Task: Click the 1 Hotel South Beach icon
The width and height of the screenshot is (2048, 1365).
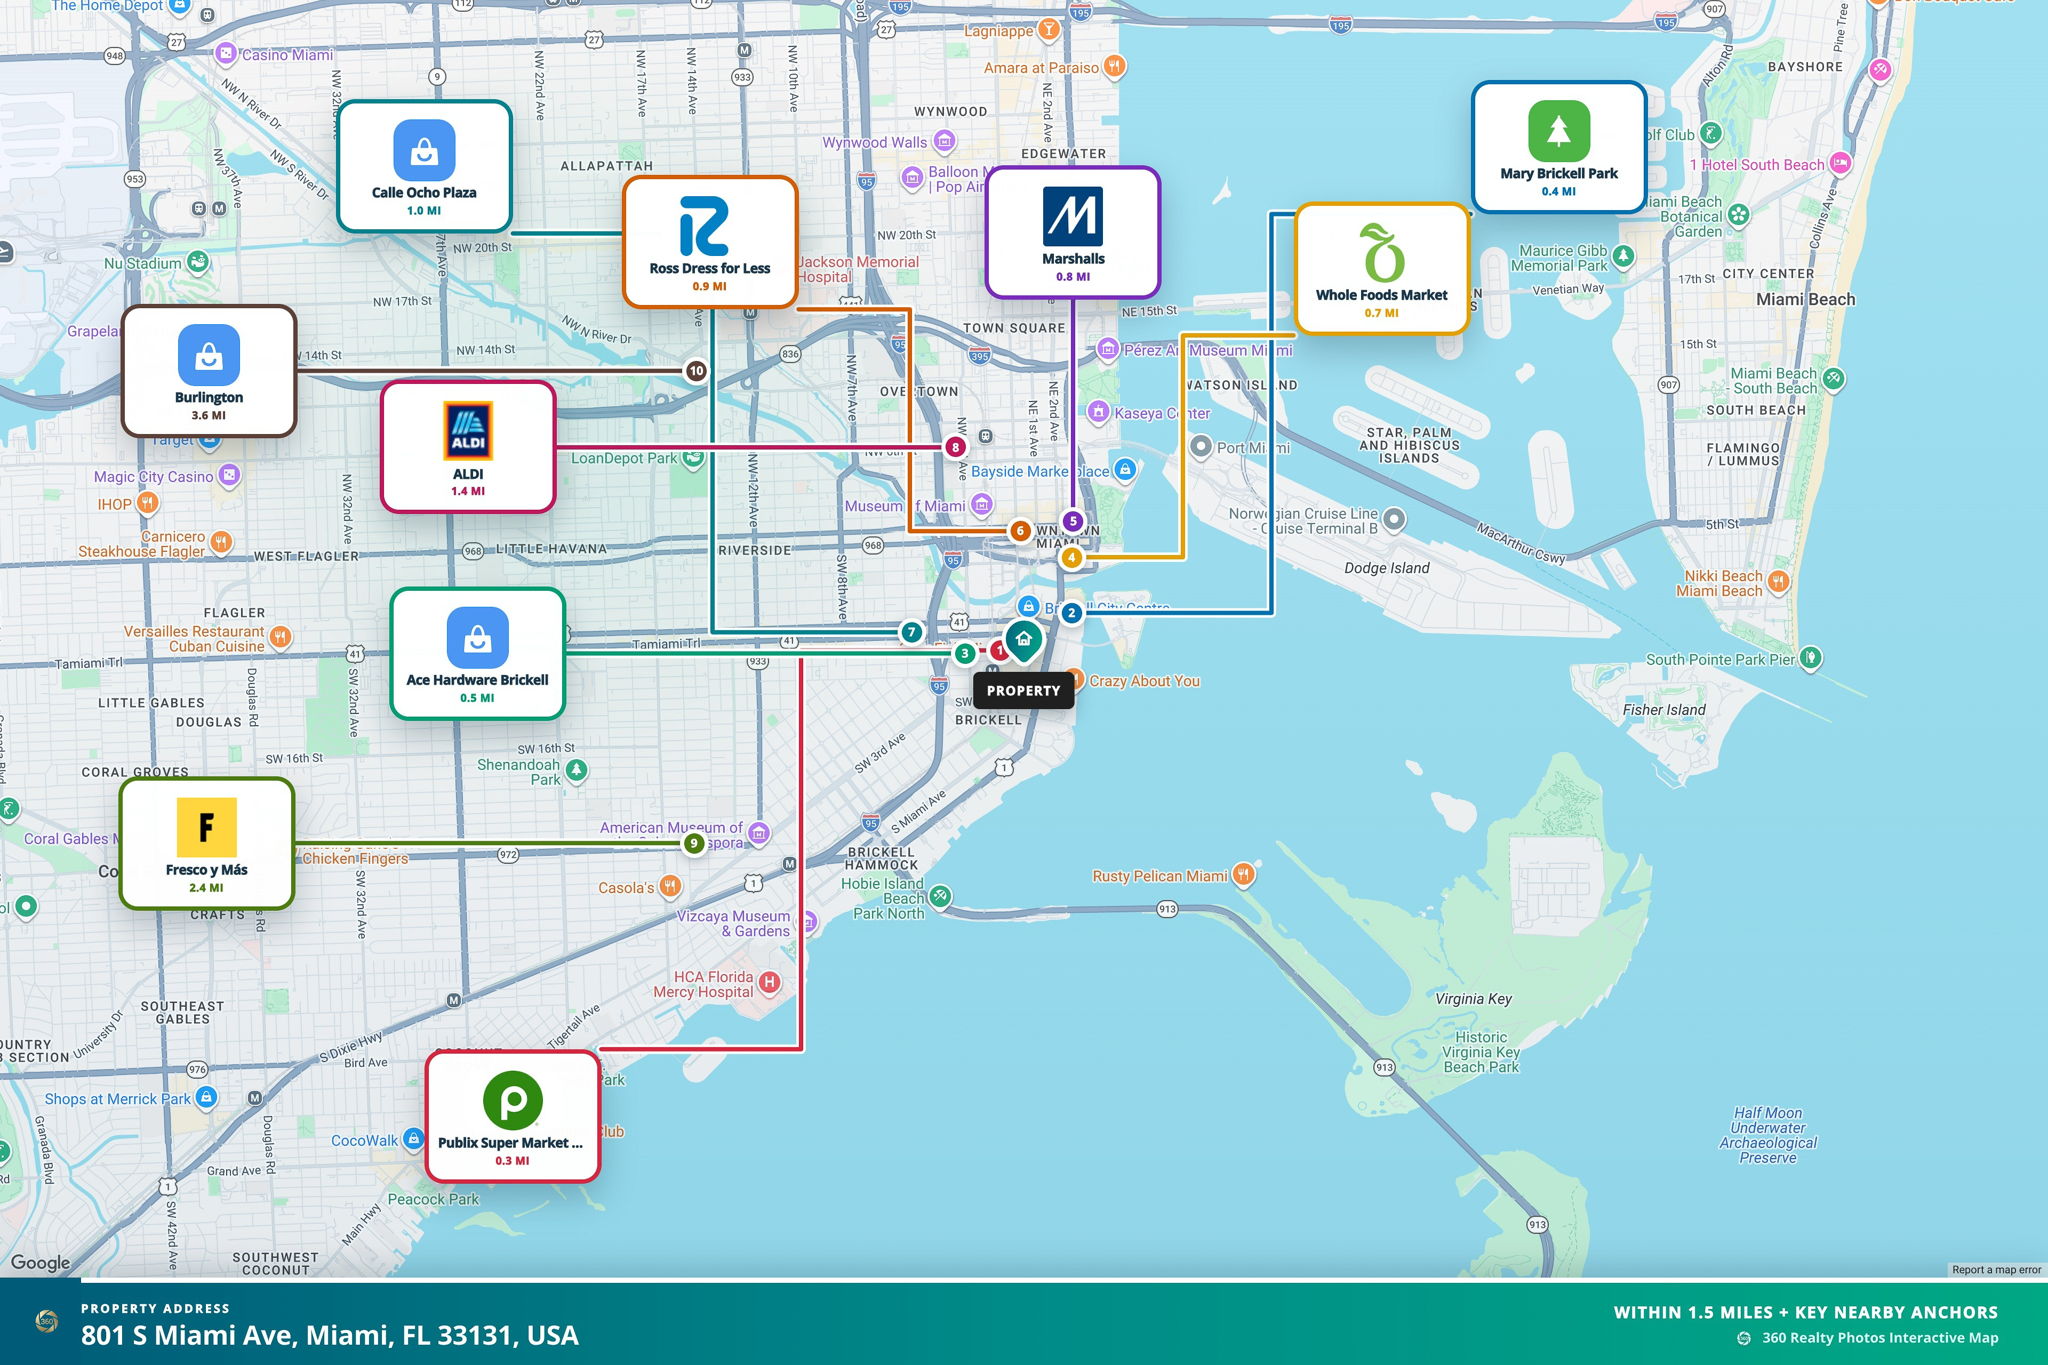Action: click(1840, 163)
